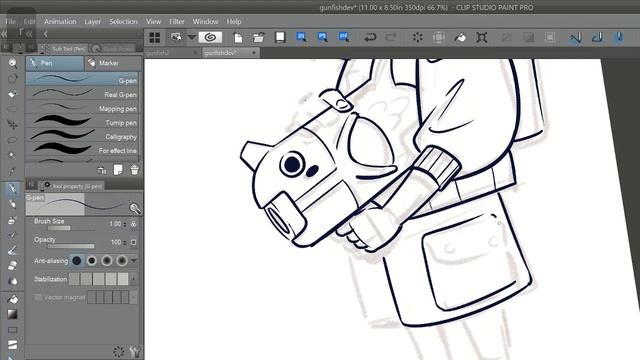Reset tool property to initial settings icon

point(118,351)
